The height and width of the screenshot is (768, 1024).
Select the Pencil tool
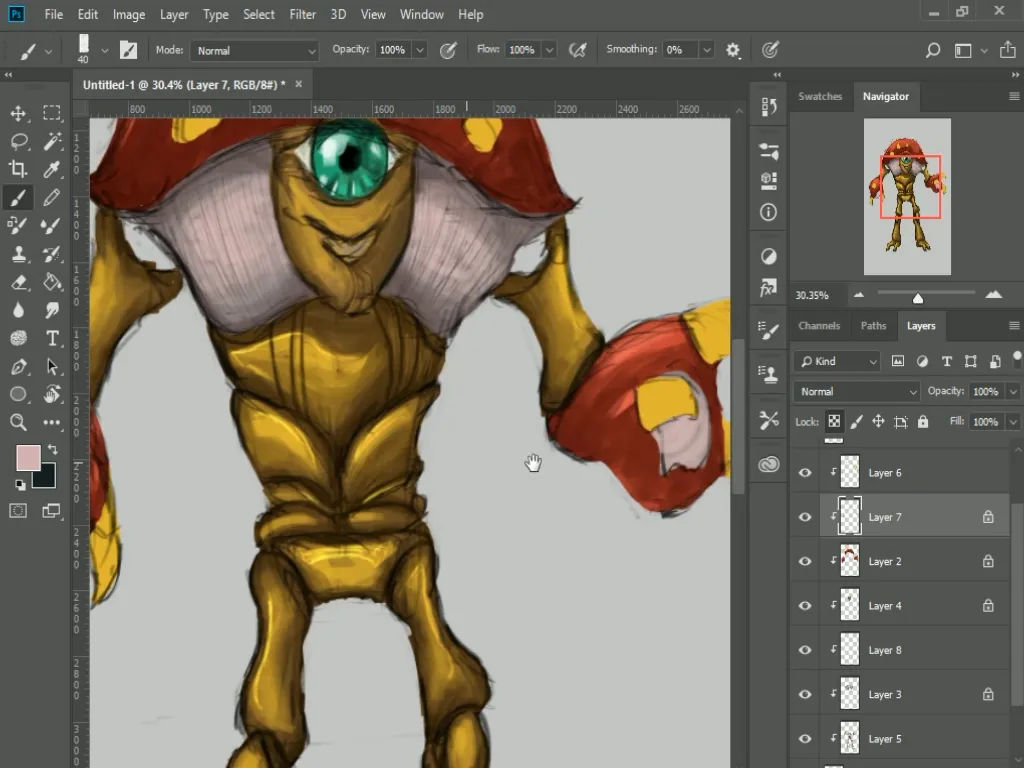tap(52, 197)
